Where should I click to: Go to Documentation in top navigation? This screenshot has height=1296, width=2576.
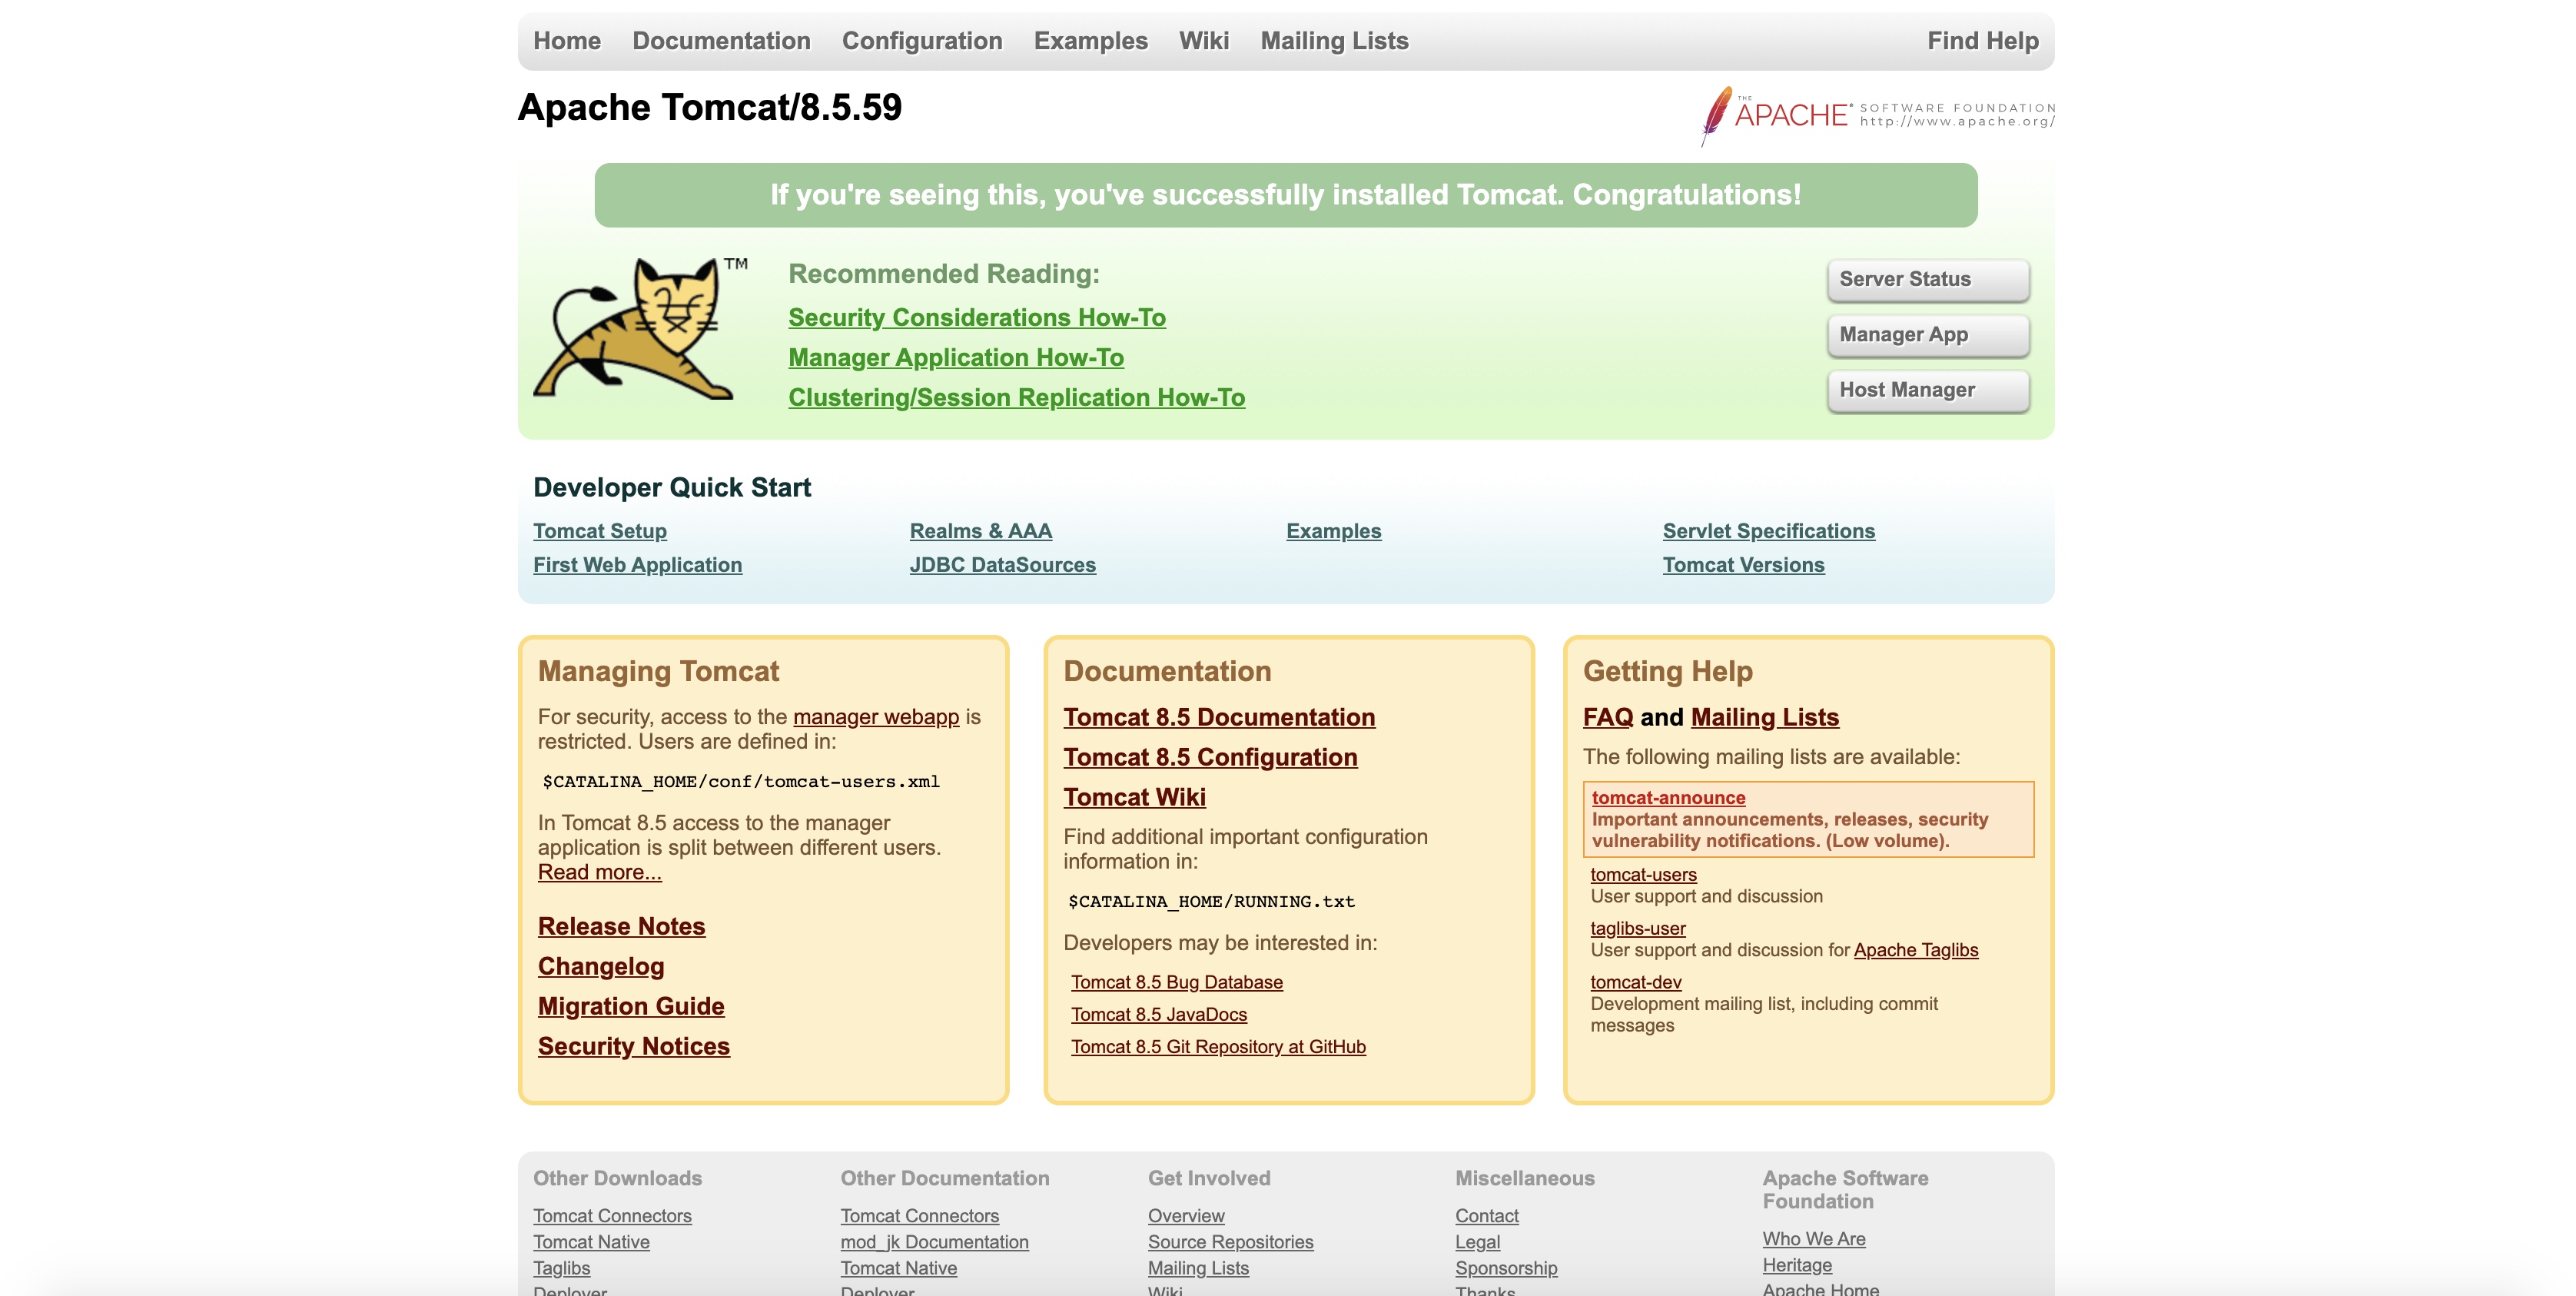point(720,41)
